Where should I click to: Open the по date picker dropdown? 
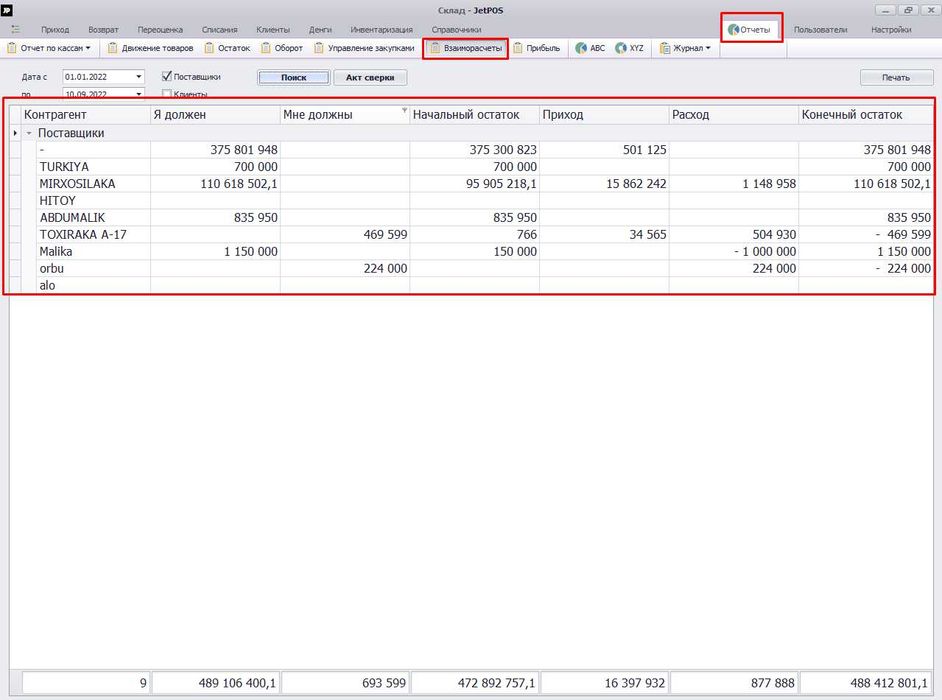click(139, 93)
